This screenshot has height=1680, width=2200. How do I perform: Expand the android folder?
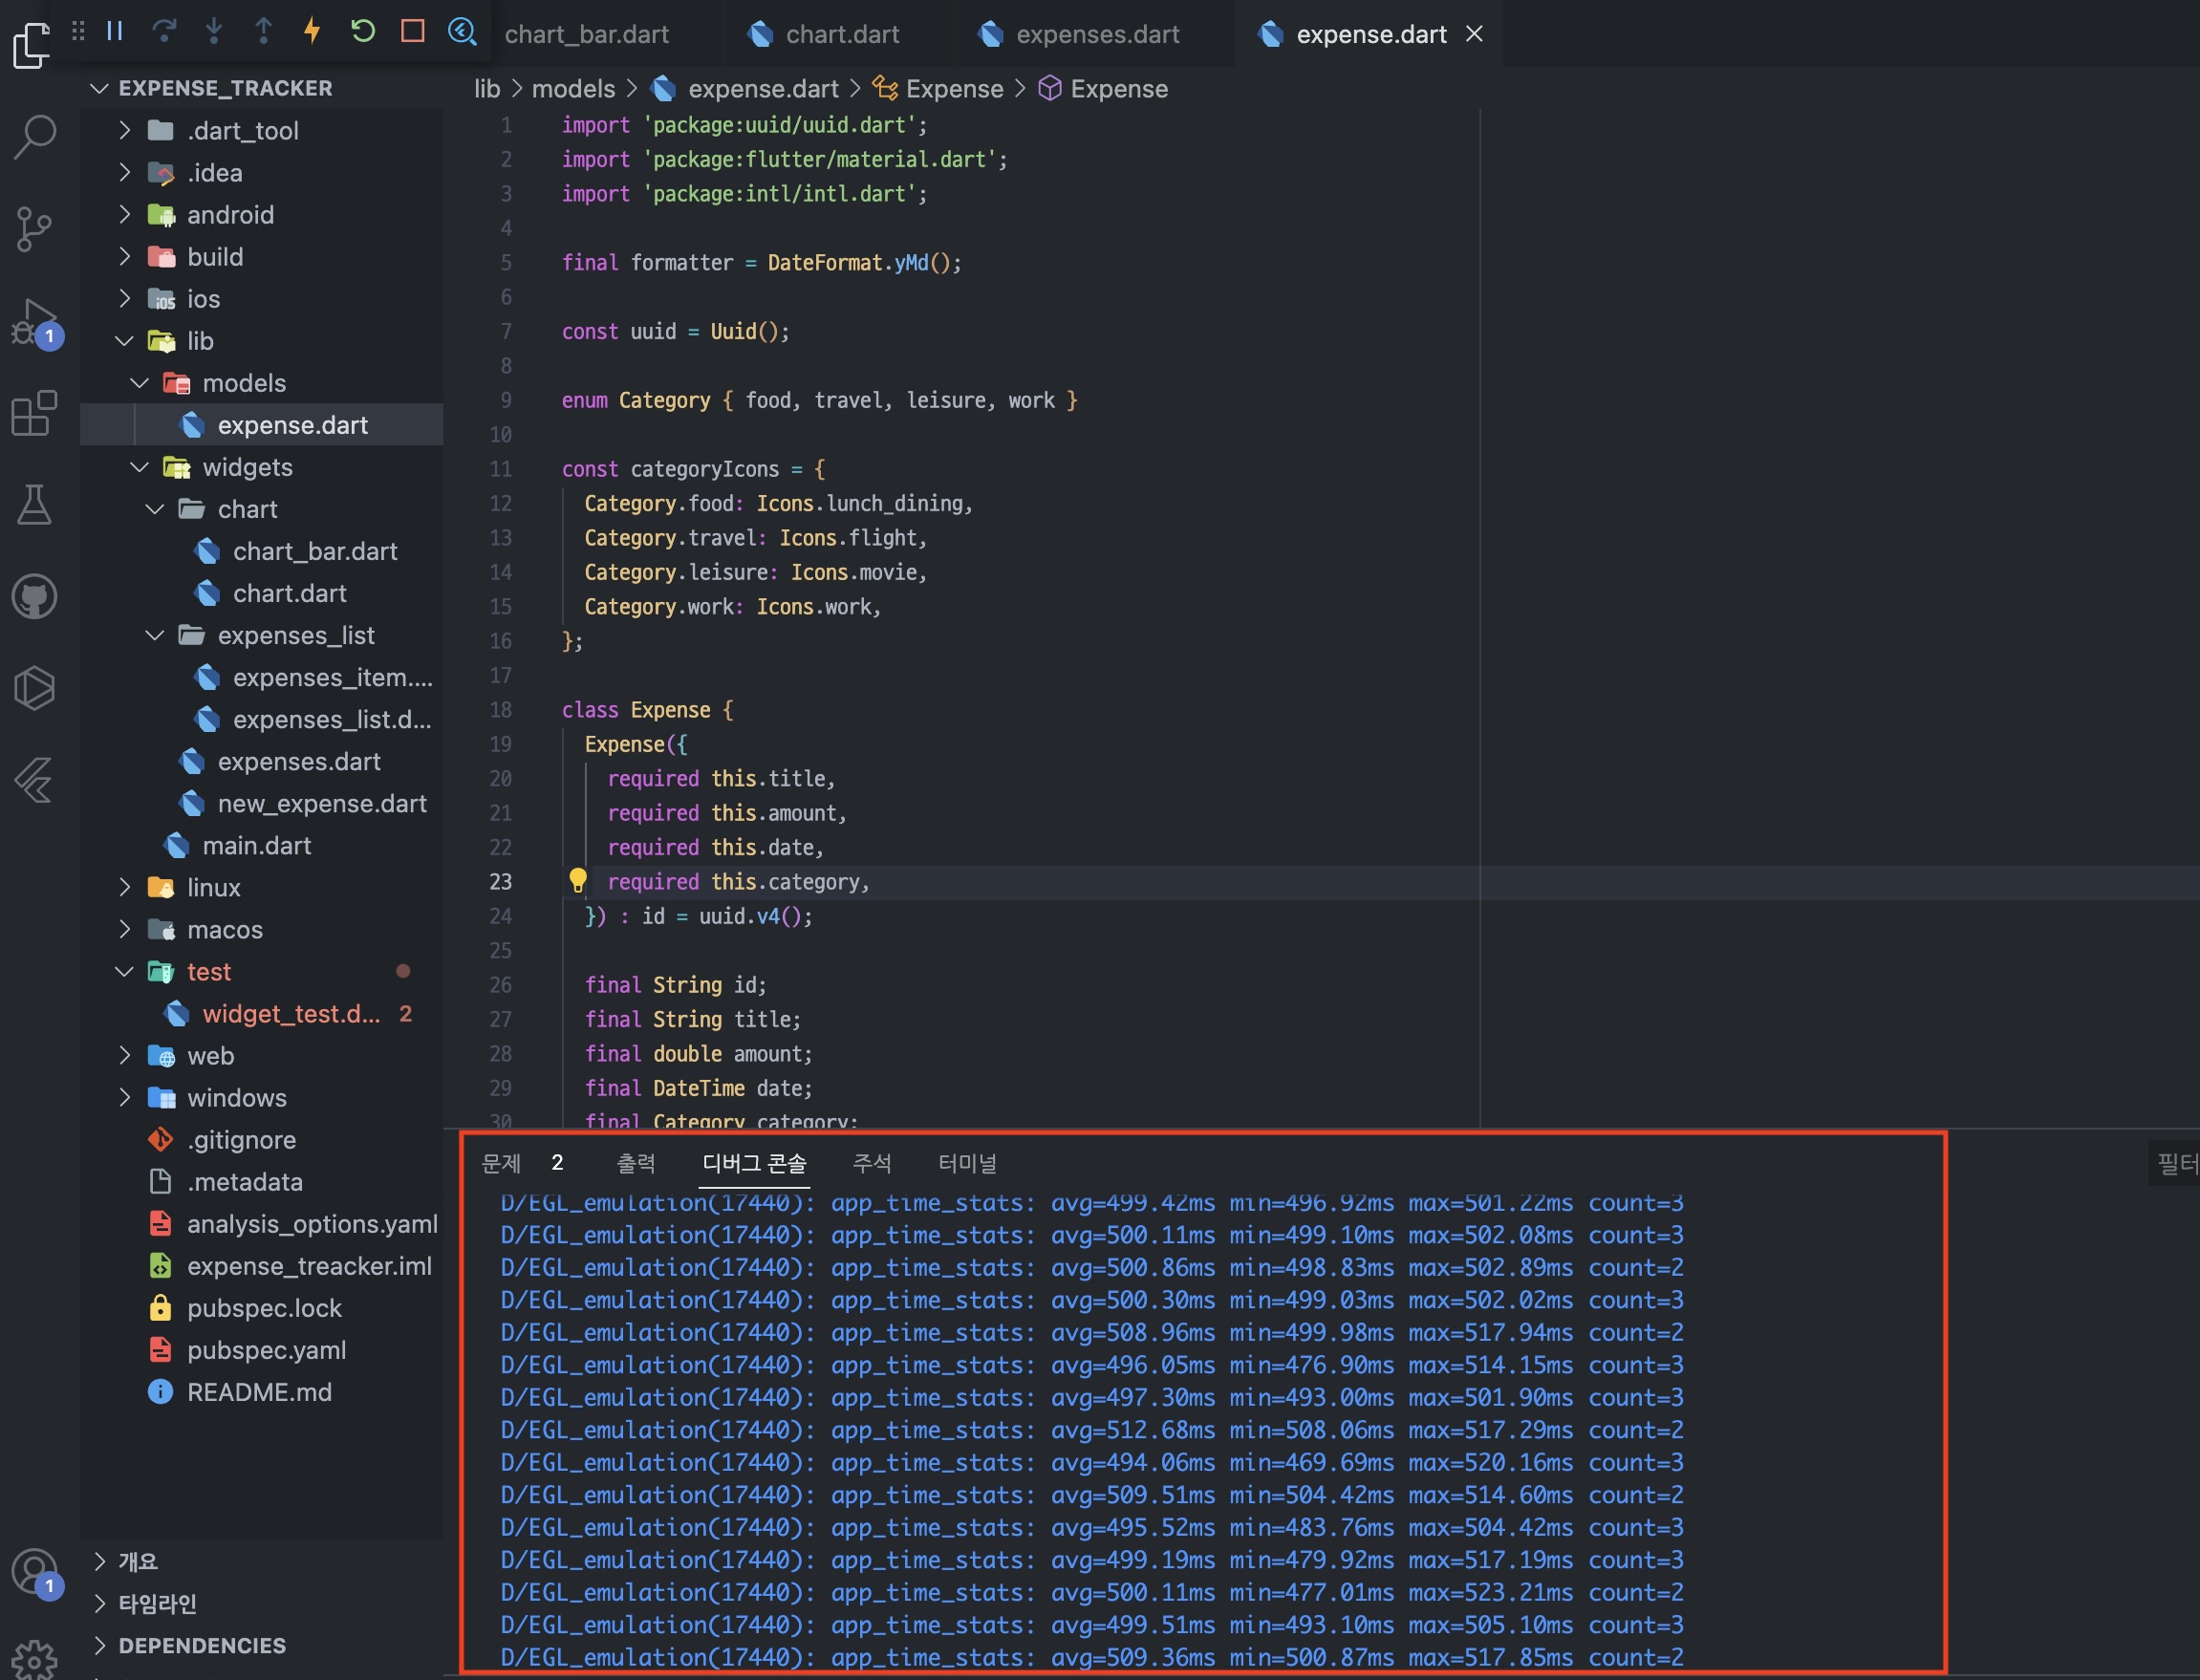click(124, 215)
